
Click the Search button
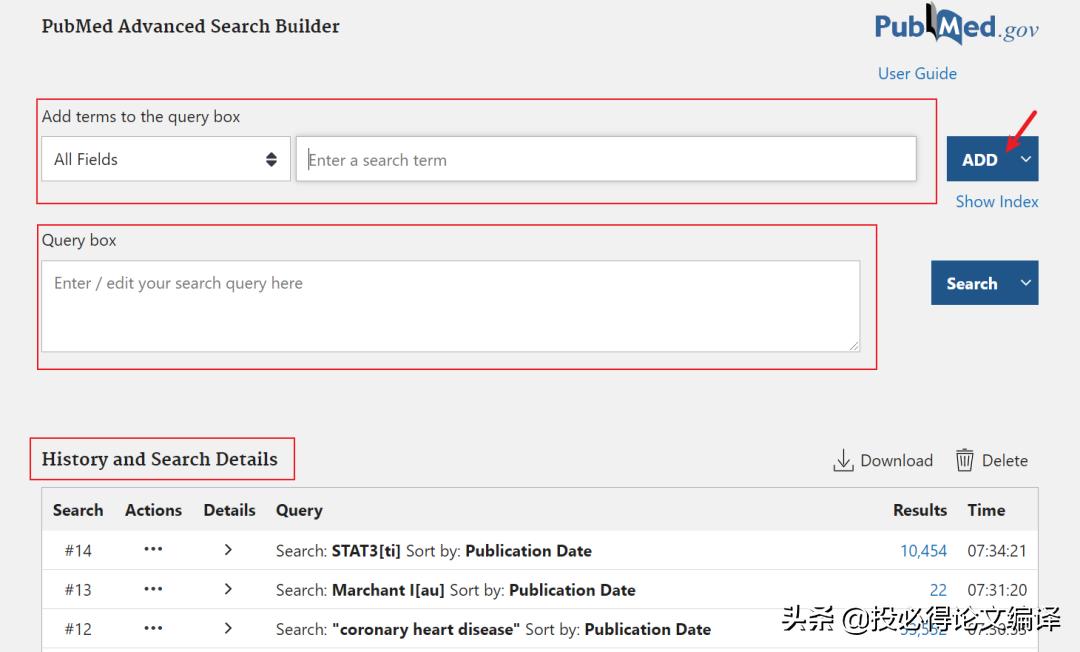click(971, 283)
